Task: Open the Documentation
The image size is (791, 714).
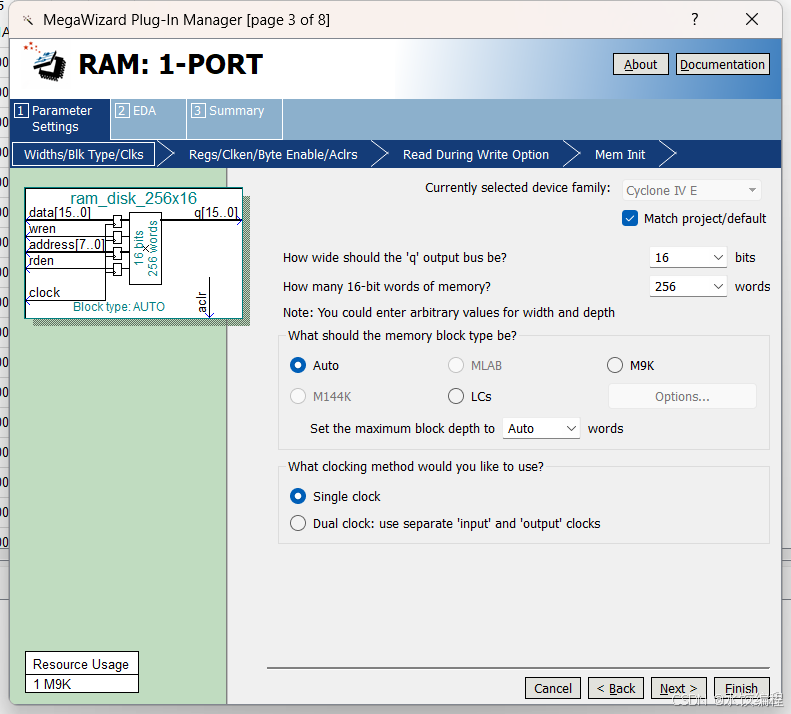Action: [722, 65]
